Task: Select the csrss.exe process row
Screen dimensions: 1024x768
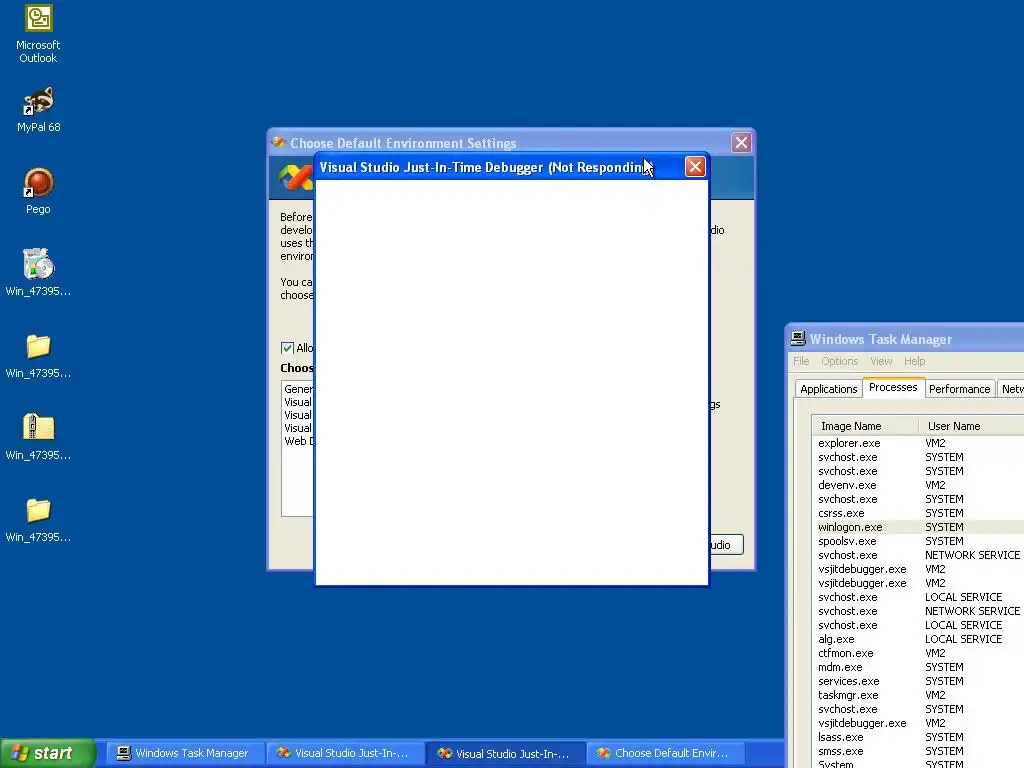Action: (x=918, y=513)
